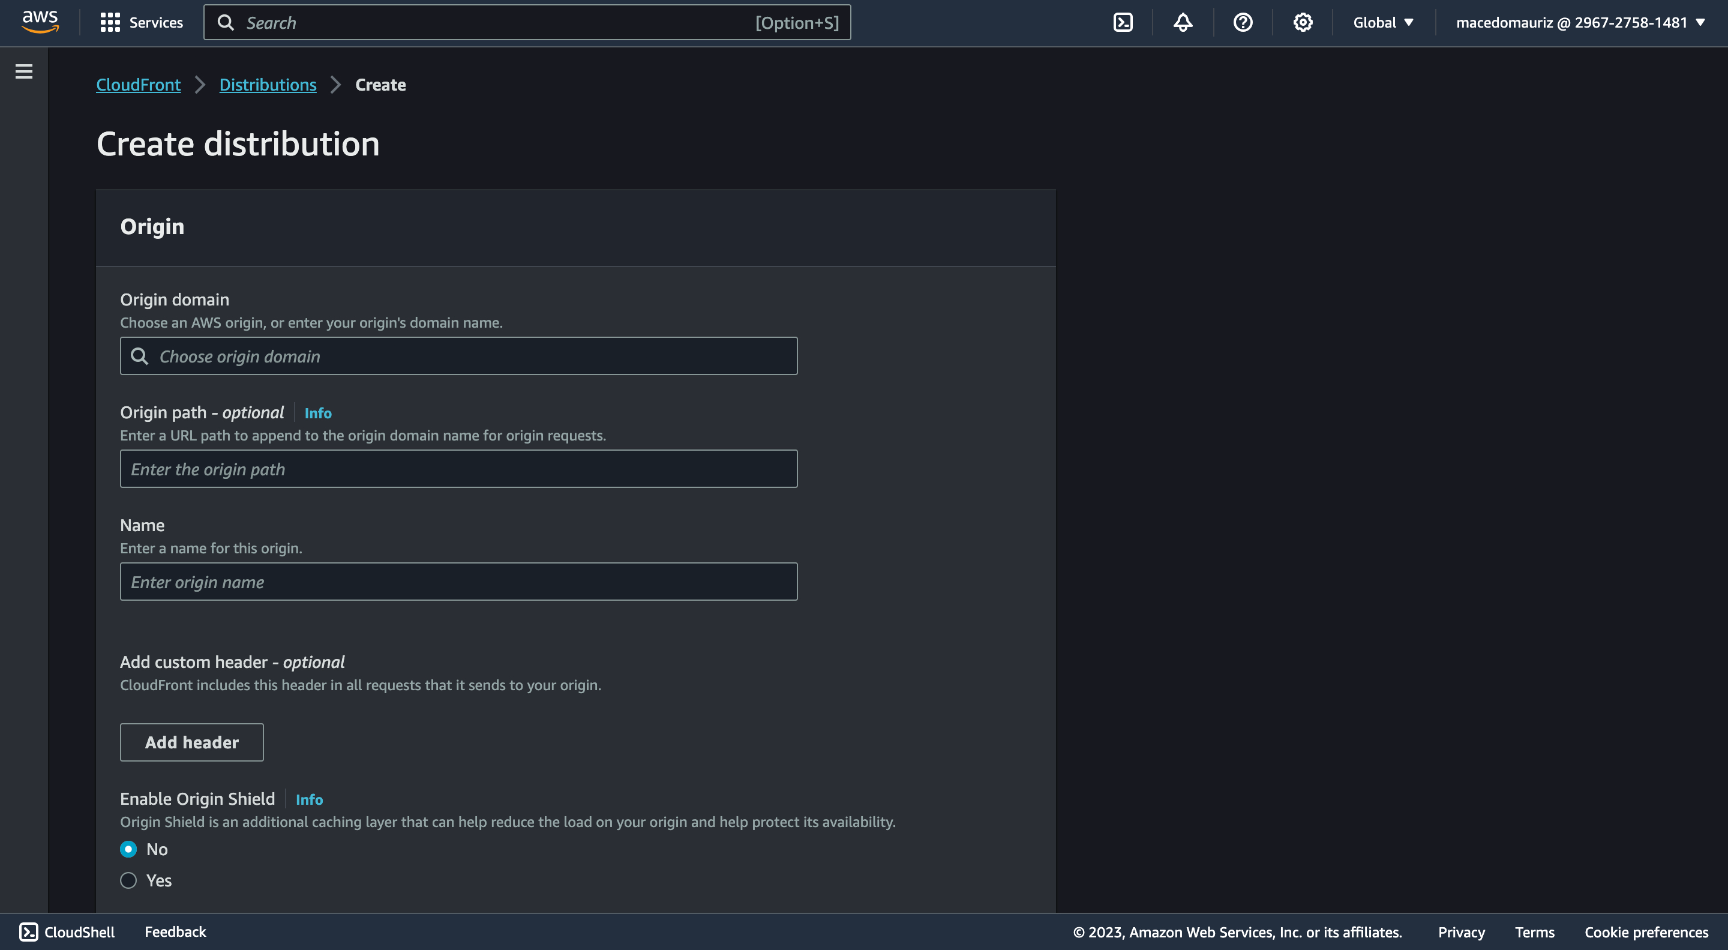Open the Info link next to Enable Origin Shield
Image resolution: width=1728 pixels, height=950 pixels.
click(x=309, y=800)
